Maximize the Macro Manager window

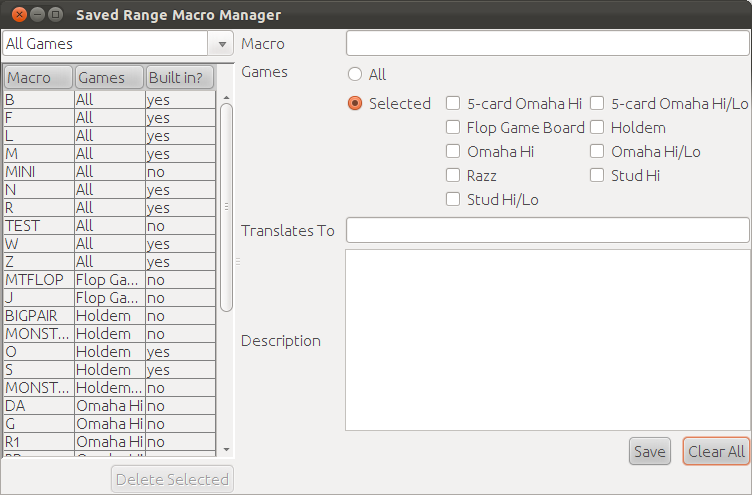56,15
